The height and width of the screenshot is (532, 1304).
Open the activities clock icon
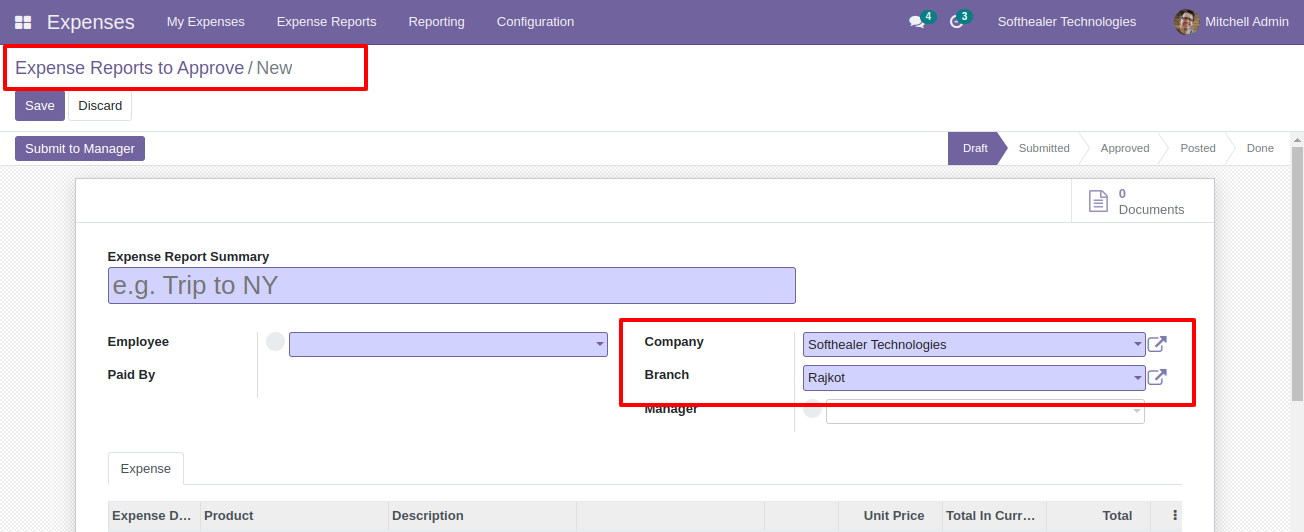click(x=956, y=22)
